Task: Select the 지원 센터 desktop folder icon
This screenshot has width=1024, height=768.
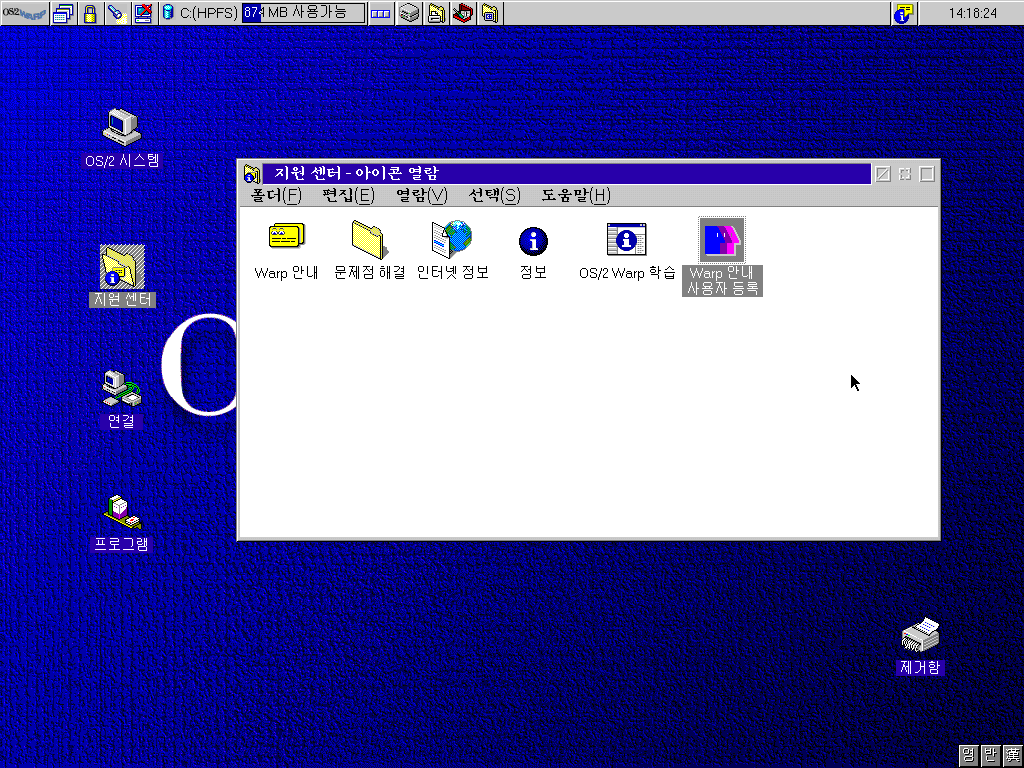Action: [x=122, y=276]
